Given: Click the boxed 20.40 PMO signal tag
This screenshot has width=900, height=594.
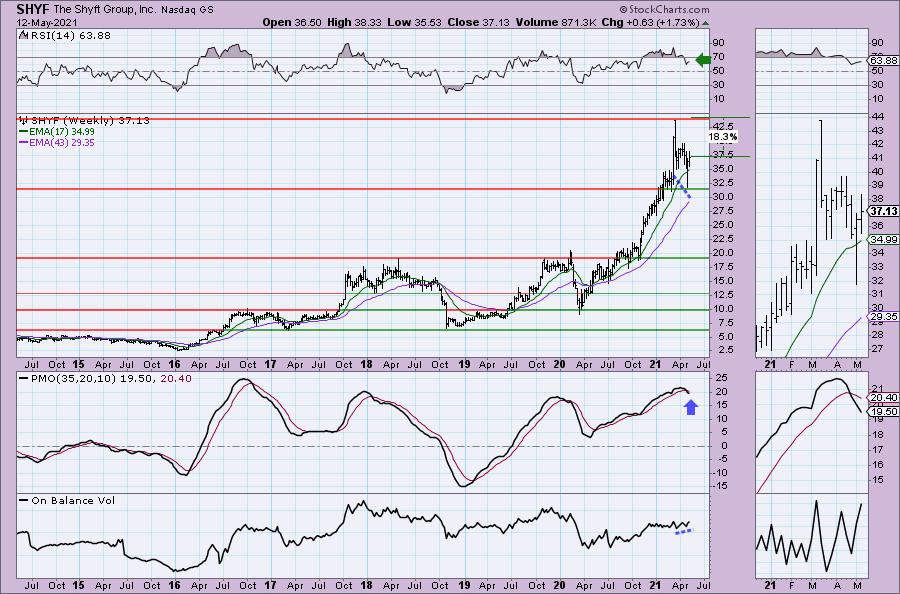Looking at the screenshot, I should (x=884, y=397).
